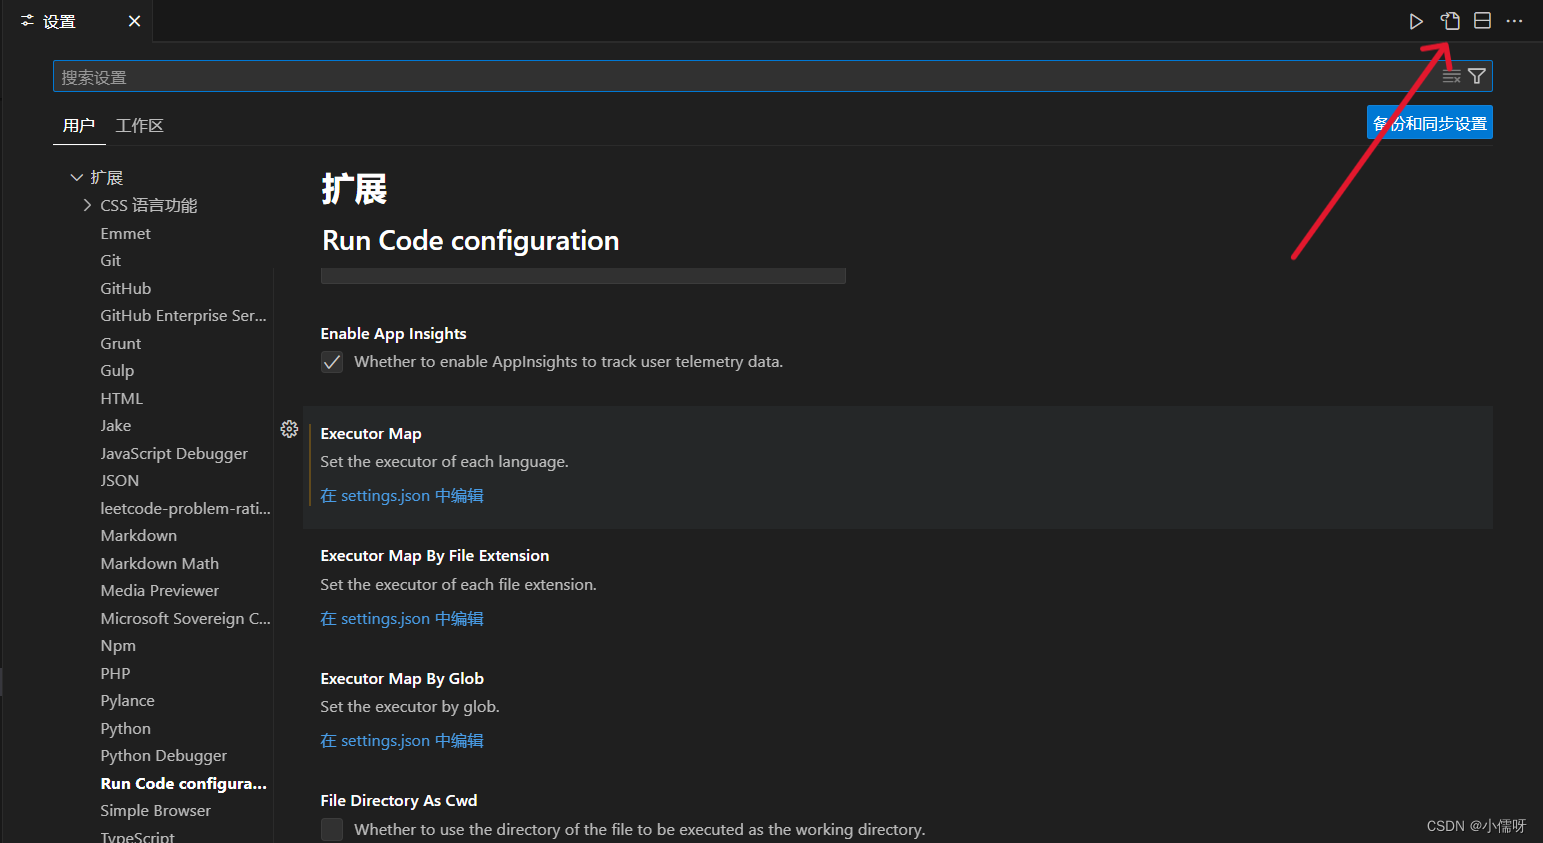The height and width of the screenshot is (843, 1543).
Task: Open settings.json for Executor Map By Glob
Action: click(x=401, y=740)
